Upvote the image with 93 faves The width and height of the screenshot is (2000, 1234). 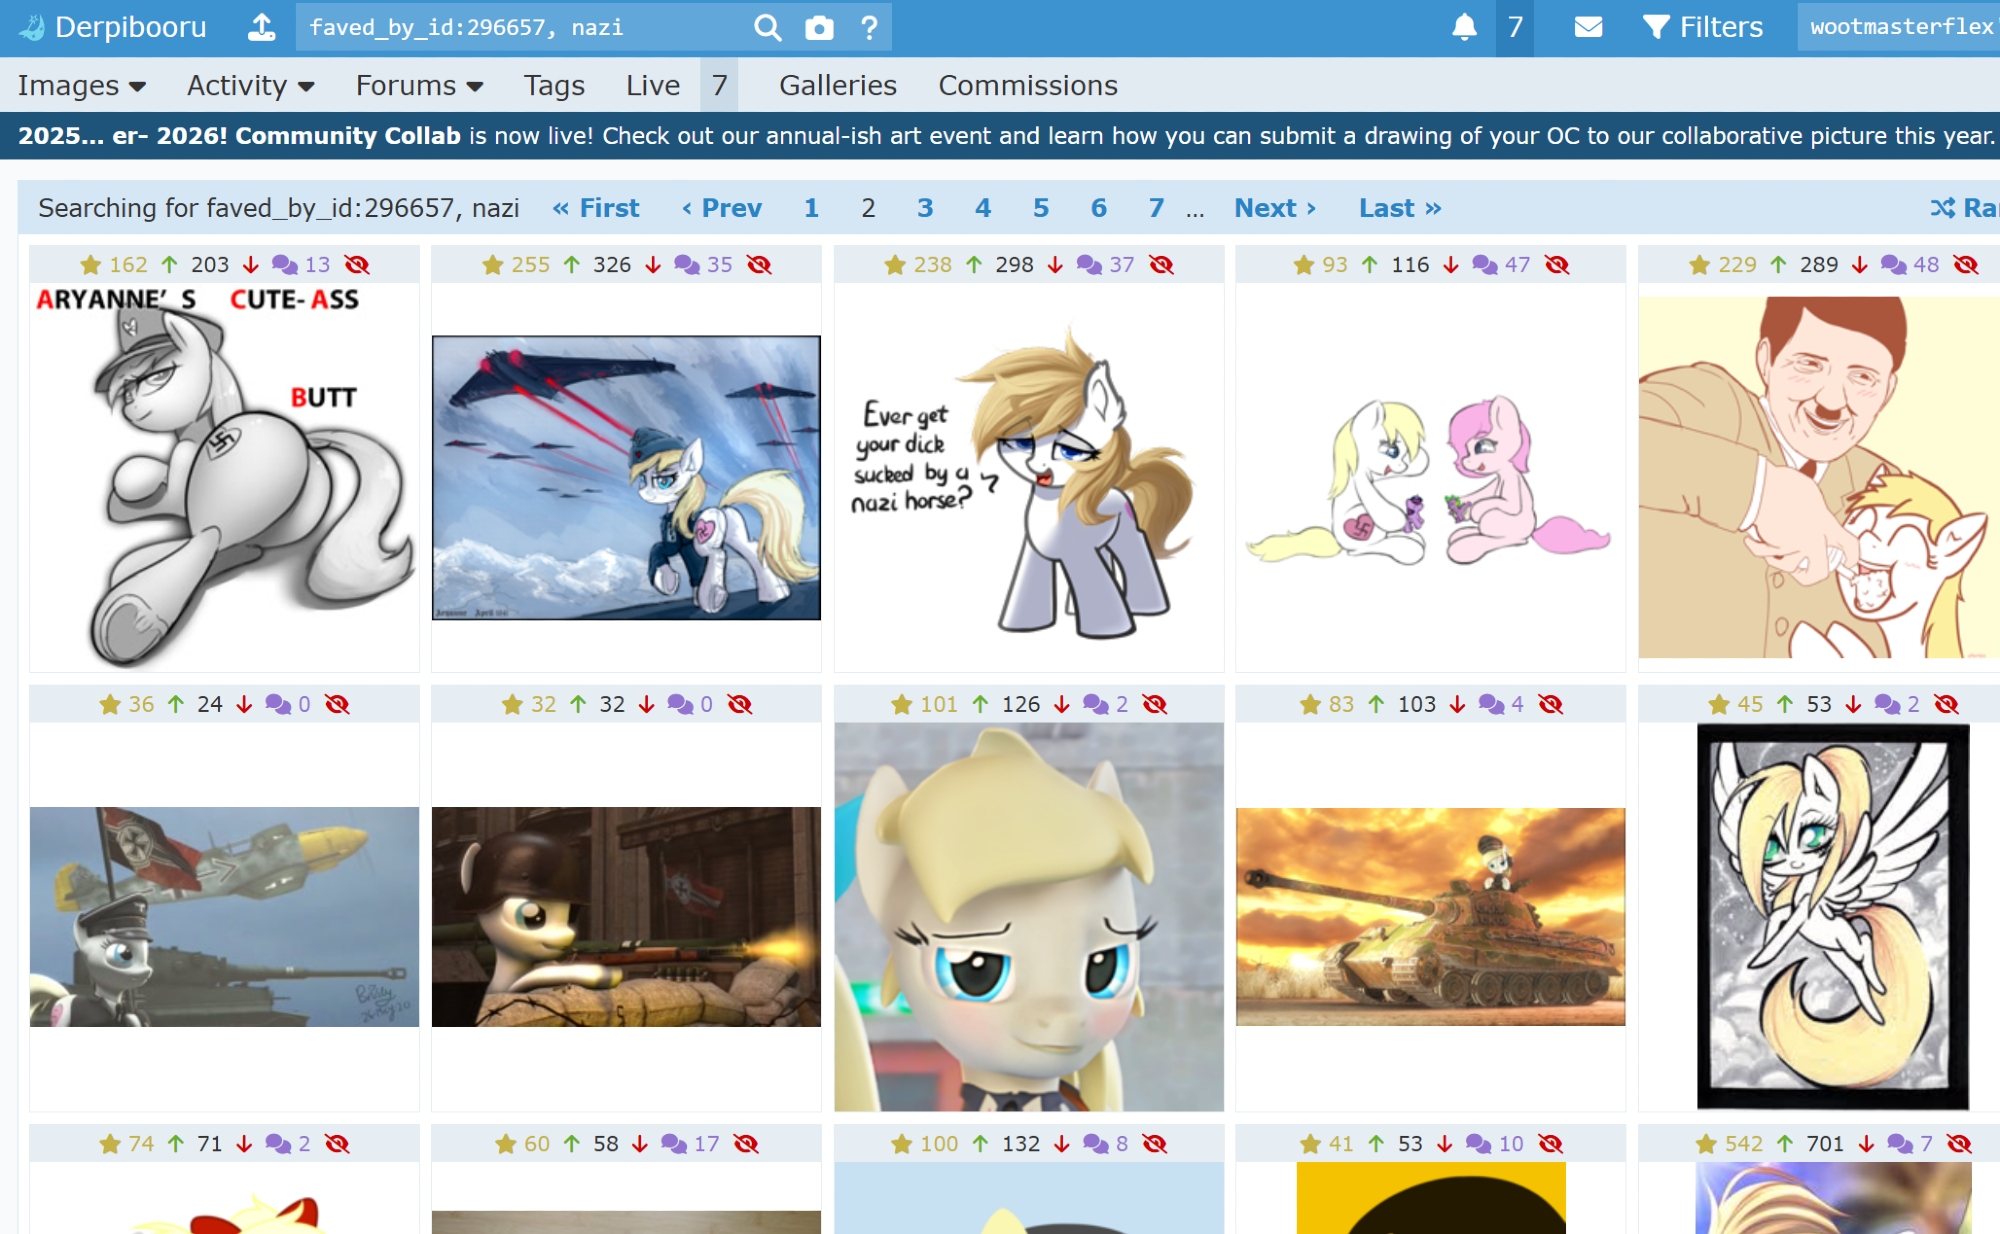(1370, 265)
